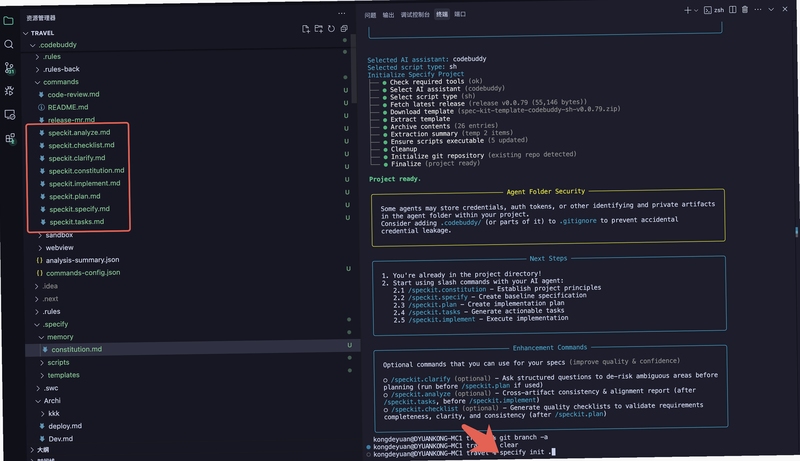The height and width of the screenshot is (461, 800).
Task: Open Source Control view in activity bar
Action: coord(9,68)
